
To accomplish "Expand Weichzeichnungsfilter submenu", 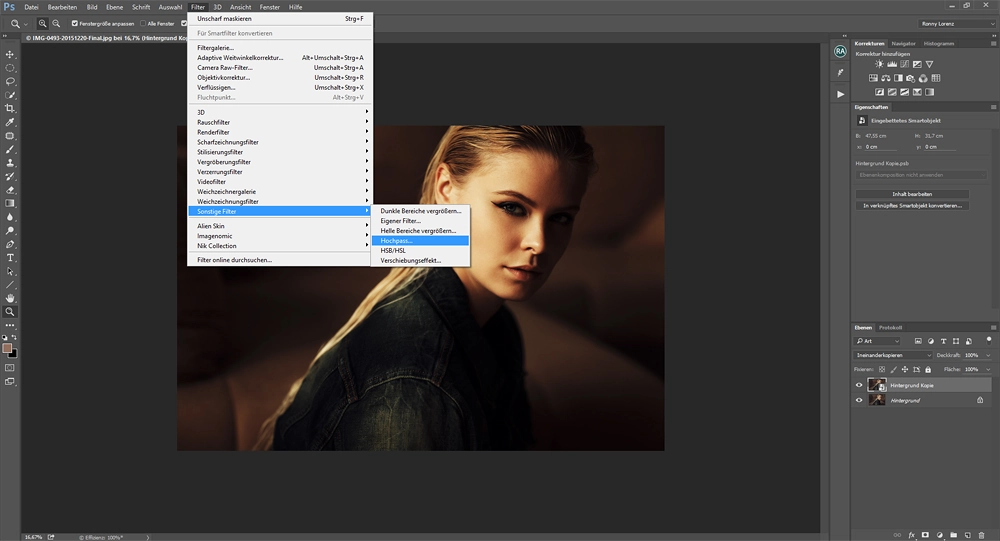I will coord(280,202).
